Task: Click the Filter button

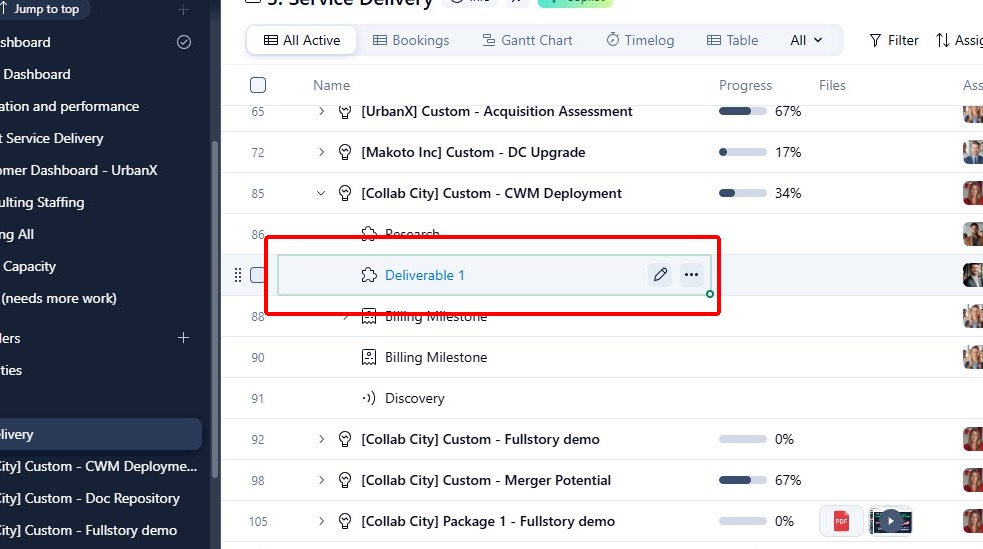Action: click(x=894, y=40)
